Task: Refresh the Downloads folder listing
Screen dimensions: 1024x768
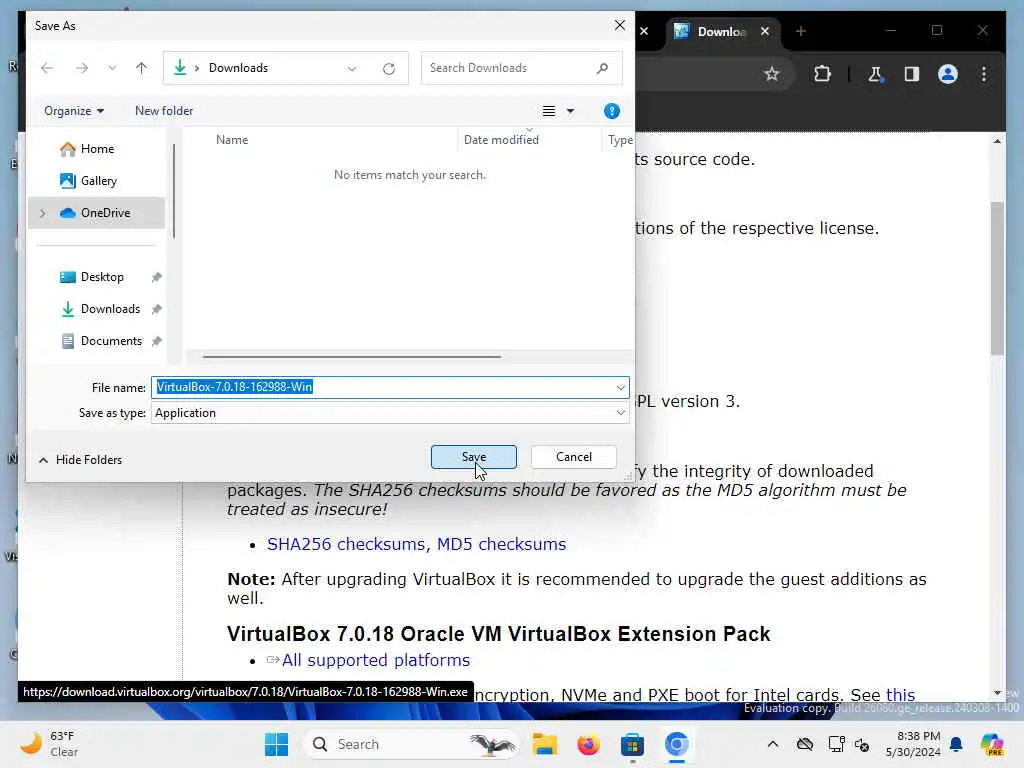Action: coord(389,69)
